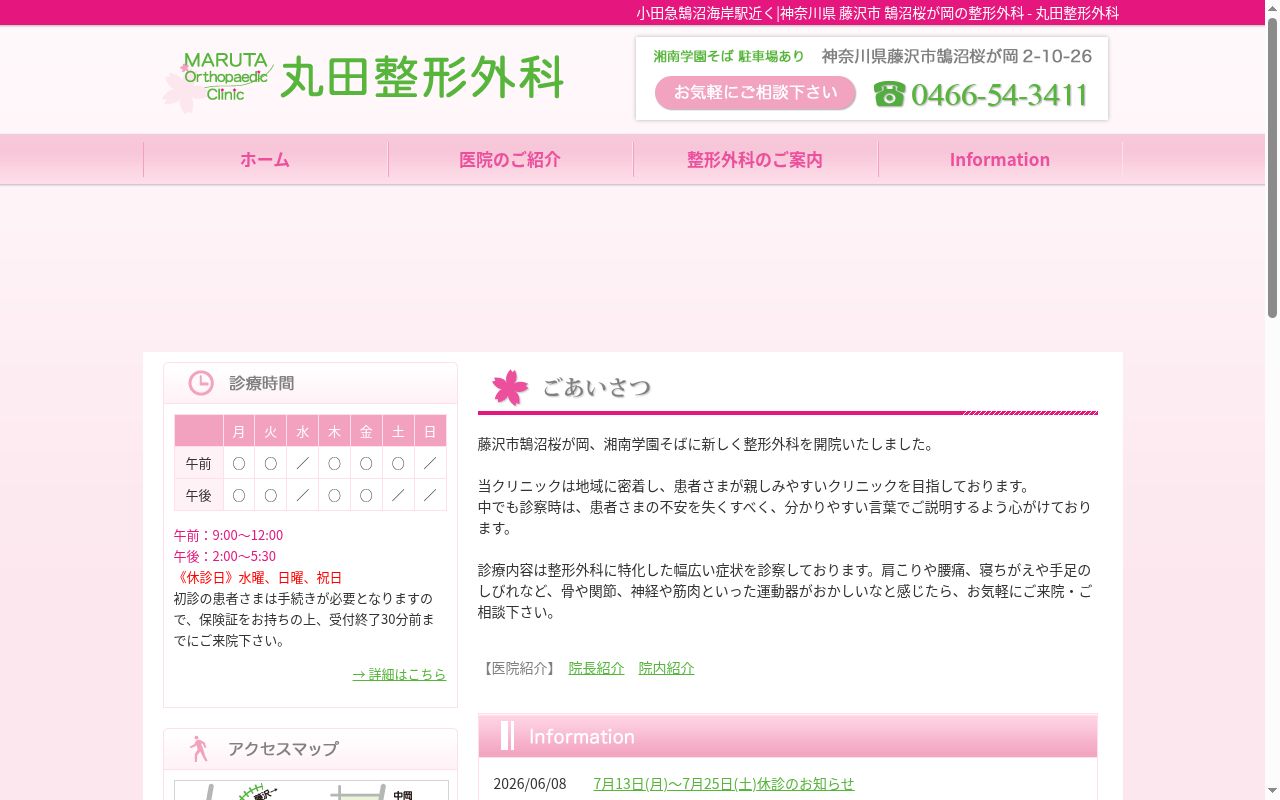Click the telephone icon next to 0466-54-3411
This screenshot has width=1280, height=800.
pos(889,94)
